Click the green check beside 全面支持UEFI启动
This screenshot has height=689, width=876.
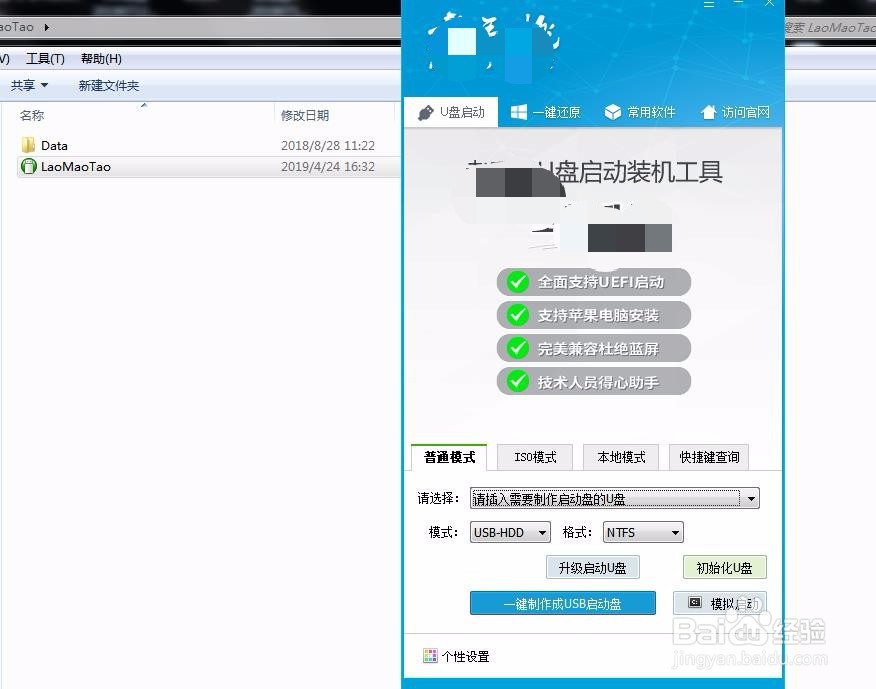click(517, 282)
